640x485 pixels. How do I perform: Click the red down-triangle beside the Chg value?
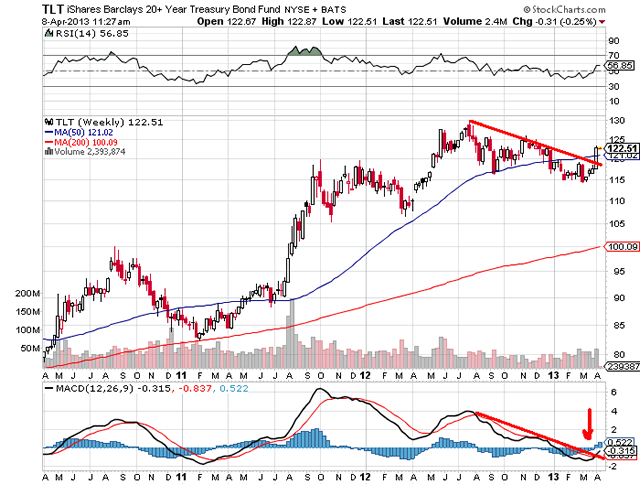[602, 22]
